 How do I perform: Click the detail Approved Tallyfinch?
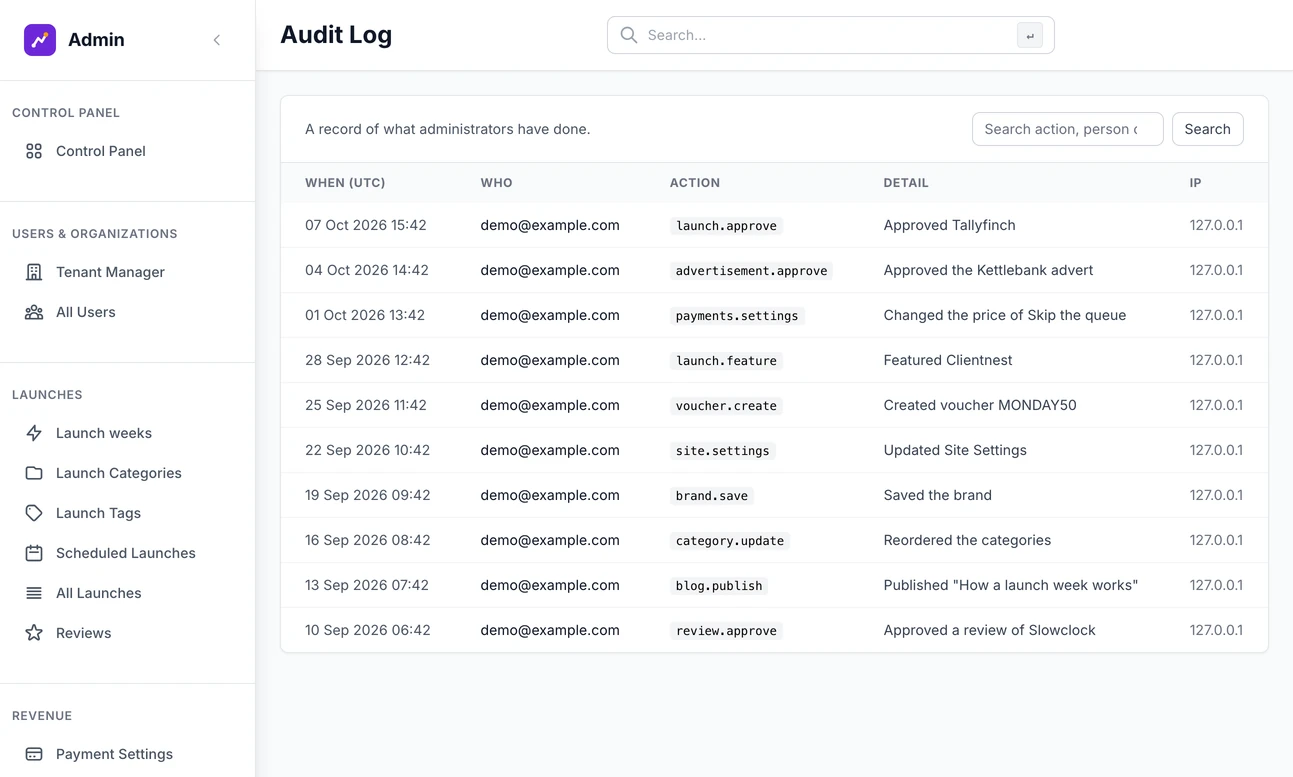950,225
